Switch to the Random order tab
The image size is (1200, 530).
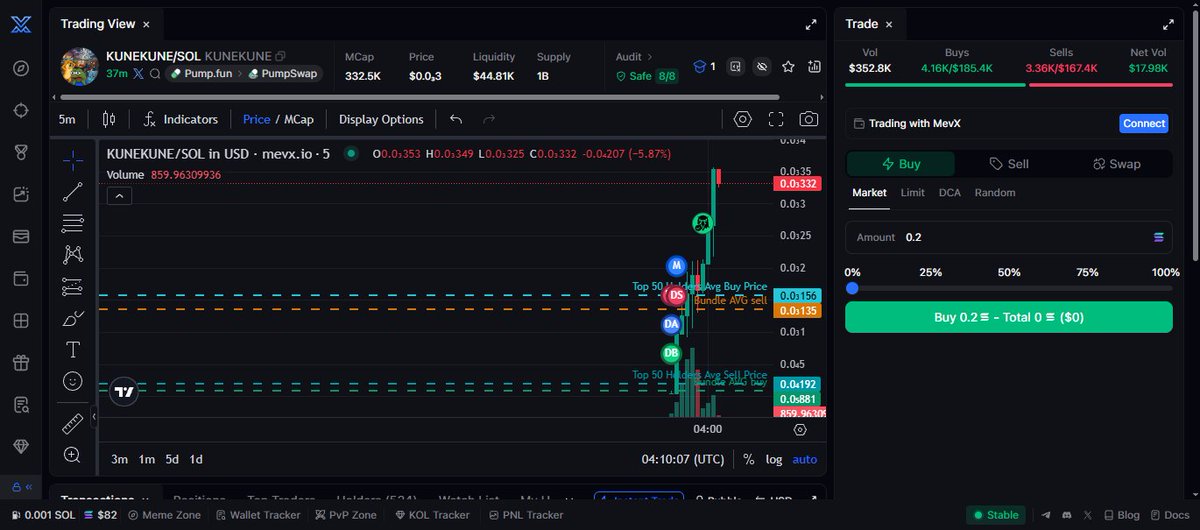(x=995, y=193)
